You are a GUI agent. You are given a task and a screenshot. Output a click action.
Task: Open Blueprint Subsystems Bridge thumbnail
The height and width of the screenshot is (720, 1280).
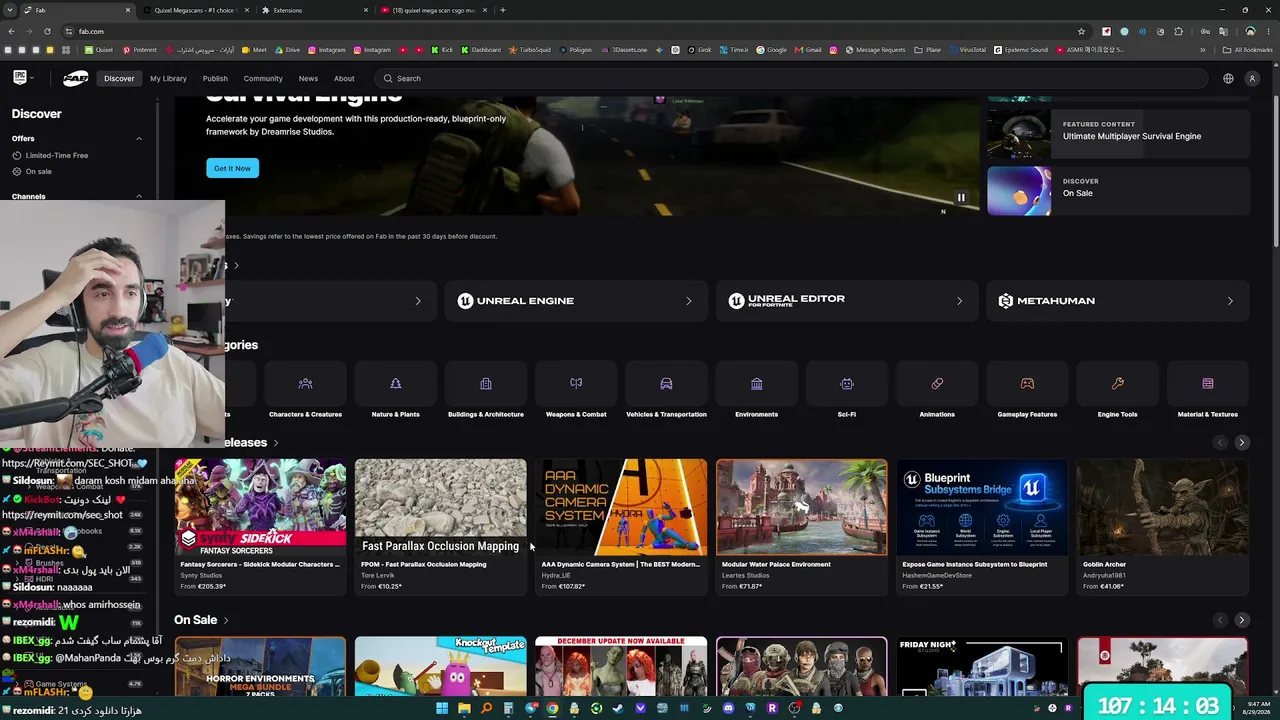tap(982, 507)
